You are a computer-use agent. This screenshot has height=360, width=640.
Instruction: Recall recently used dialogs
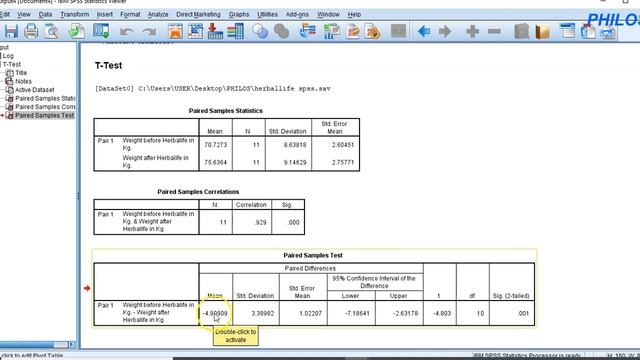[x=101, y=31]
